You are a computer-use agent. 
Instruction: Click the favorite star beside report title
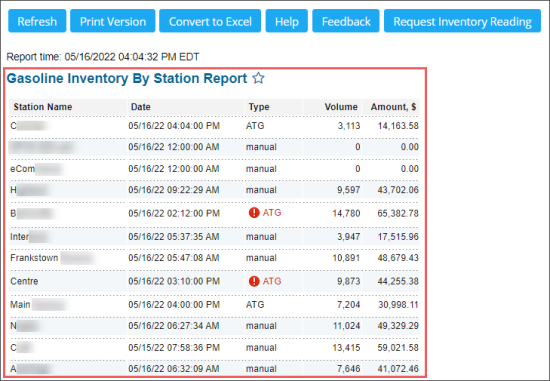click(259, 78)
